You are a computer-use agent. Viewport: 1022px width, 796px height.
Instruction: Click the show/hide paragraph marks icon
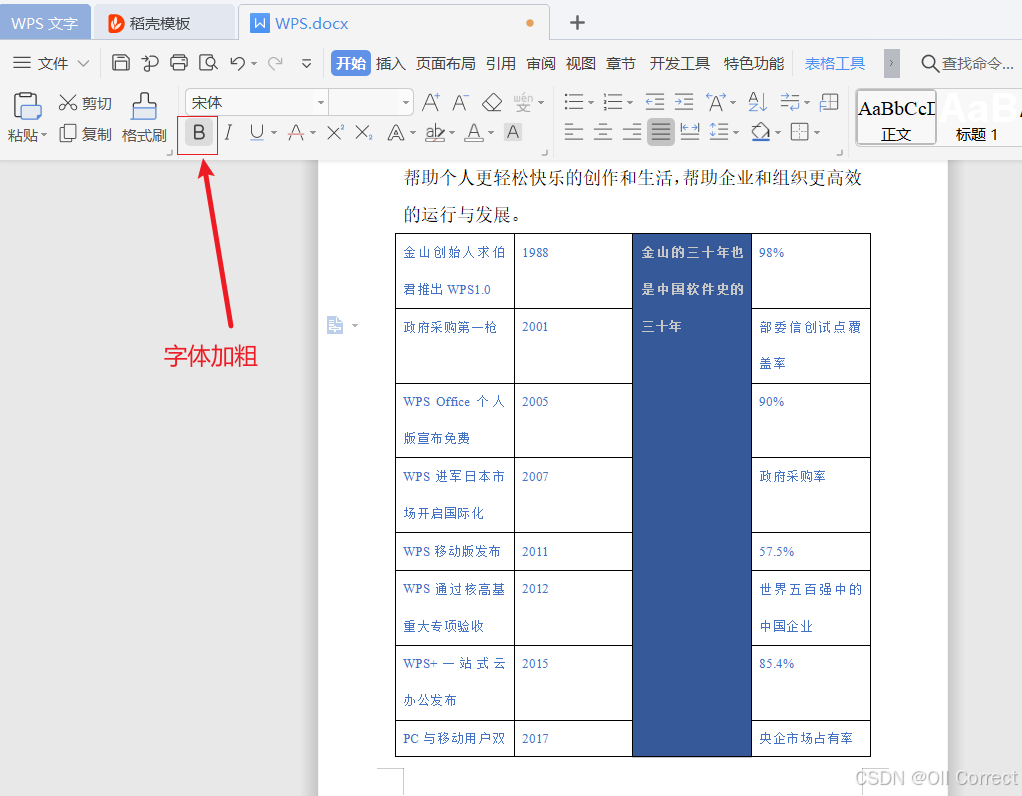tap(790, 102)
